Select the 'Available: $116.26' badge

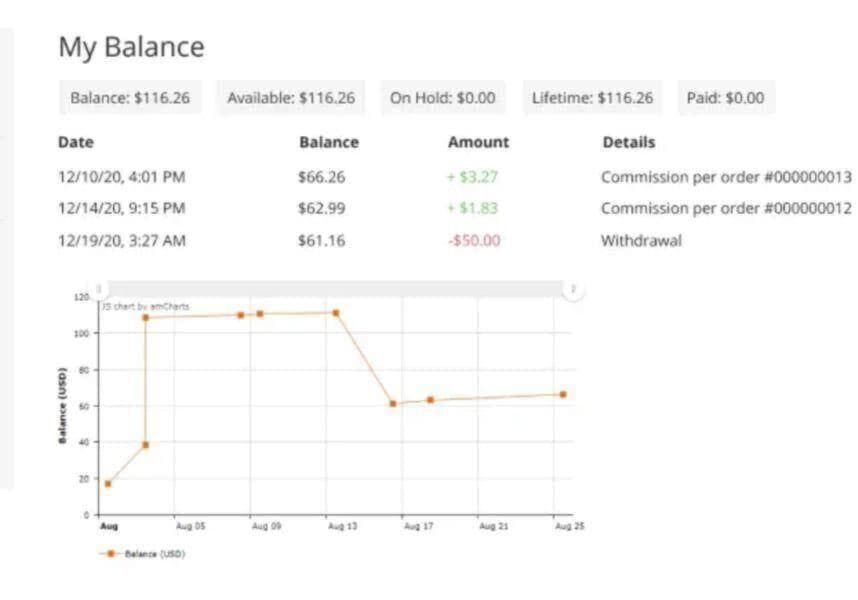[x=290, y=98]
